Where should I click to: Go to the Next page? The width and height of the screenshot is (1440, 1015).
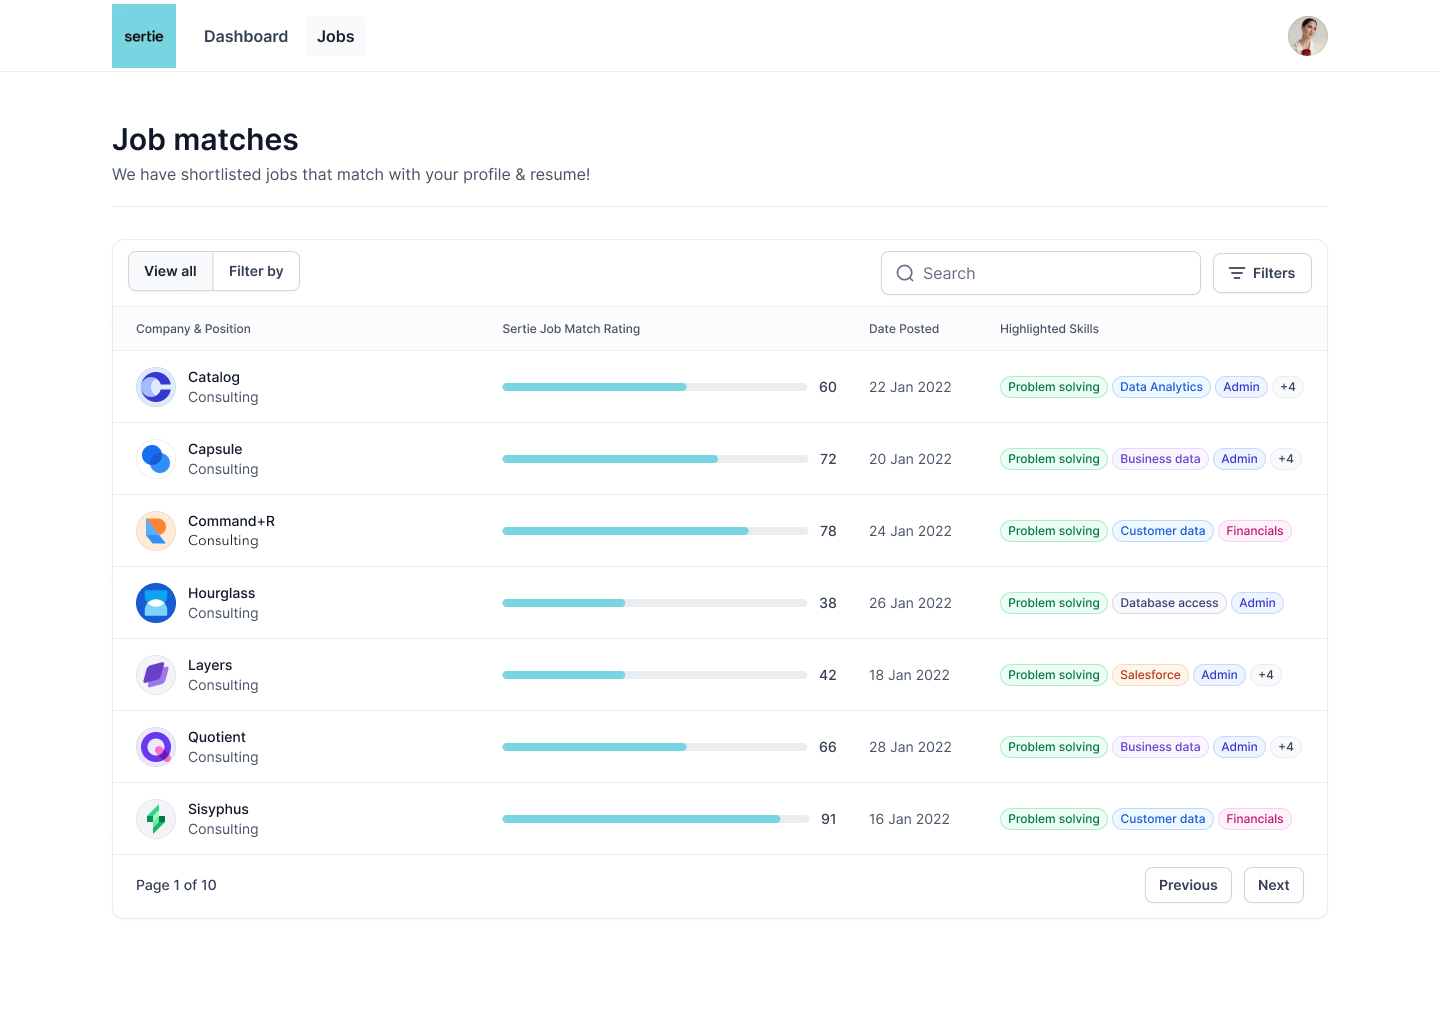[1273, 885]
